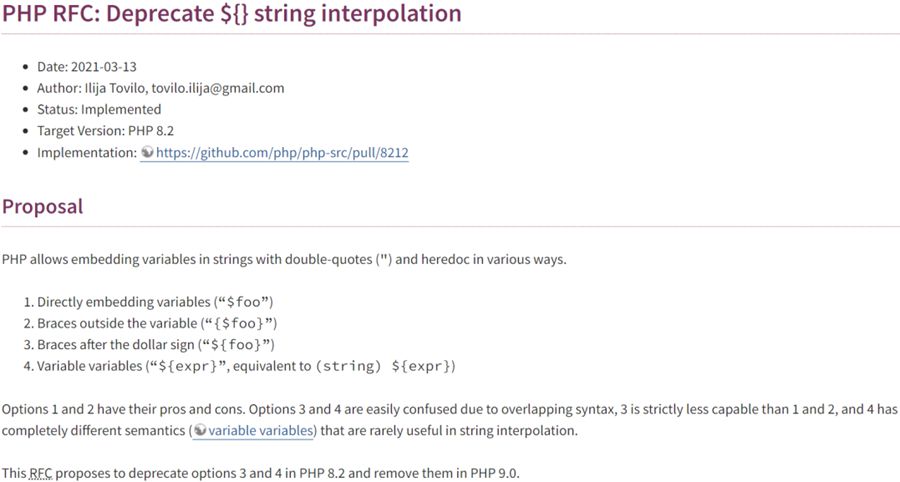Click the Proposal section heading
900x482 pixels.
coord(42,207)
